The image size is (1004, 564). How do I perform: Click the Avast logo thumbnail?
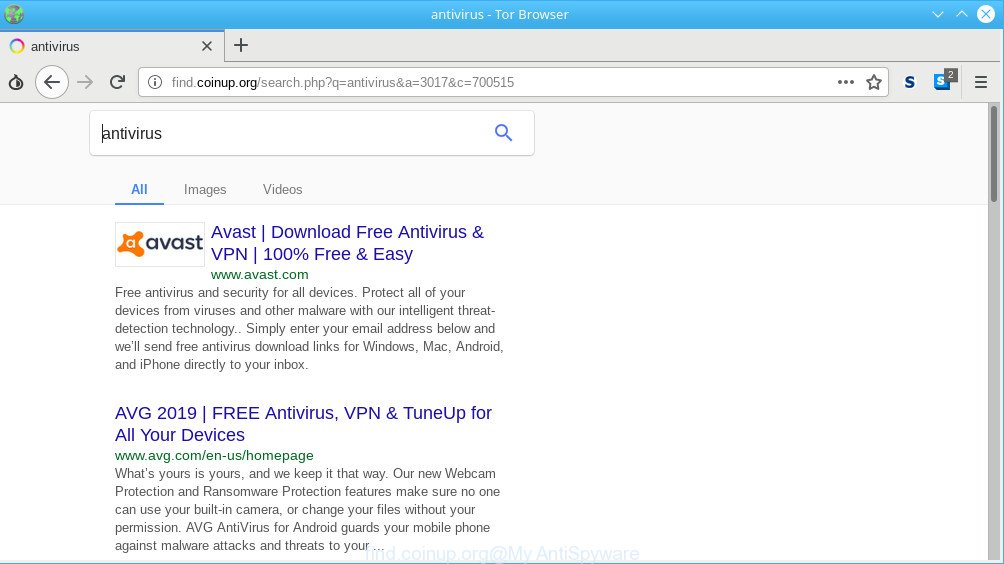tap(160, 244)
